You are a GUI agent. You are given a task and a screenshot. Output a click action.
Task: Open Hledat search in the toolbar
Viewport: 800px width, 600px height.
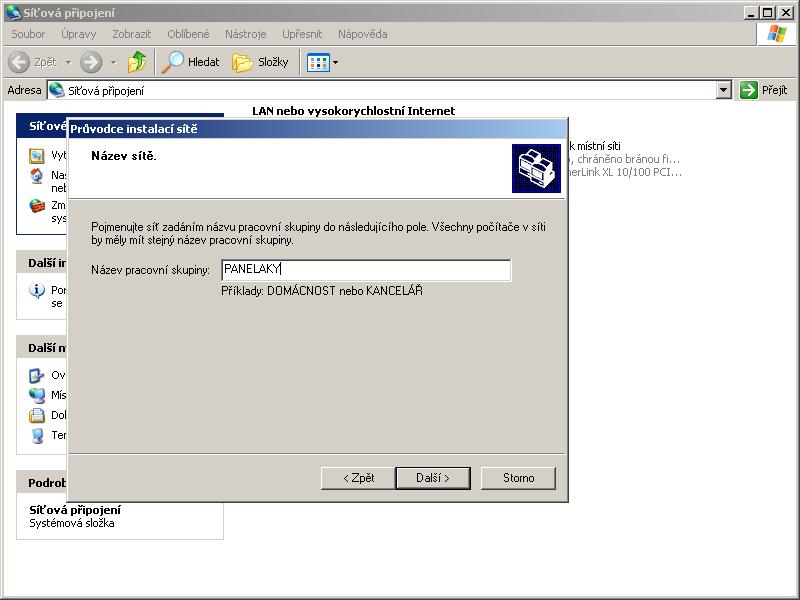pyautogui.click(x=191, y=62)
